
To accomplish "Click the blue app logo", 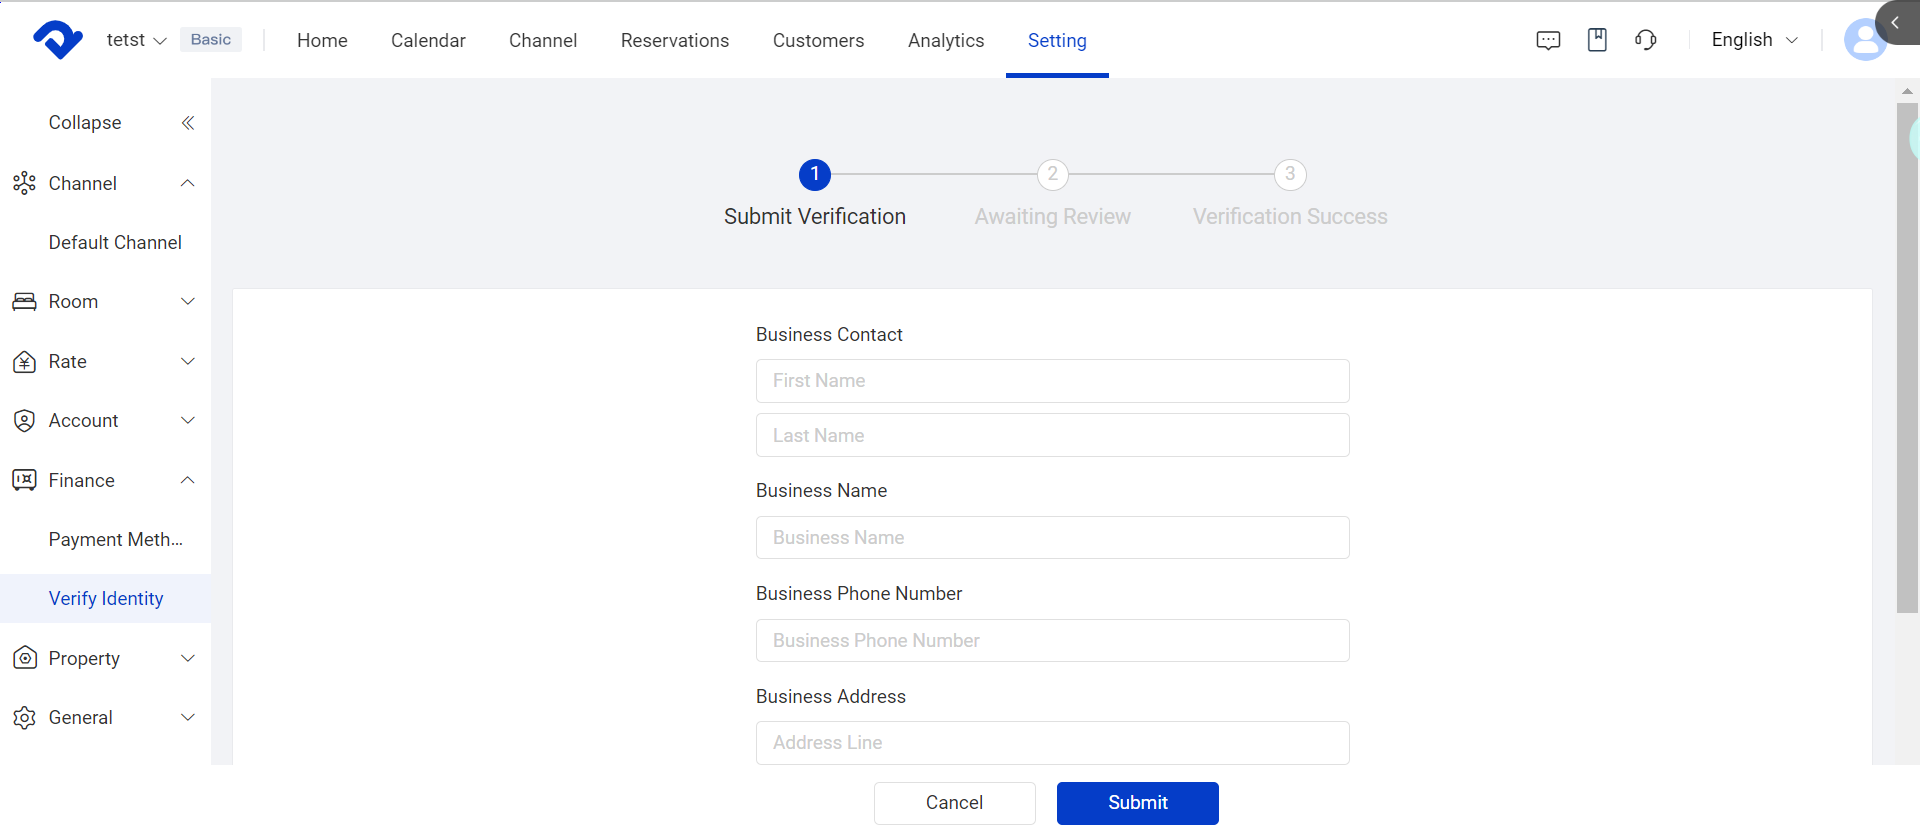I will tap(58, 40).
